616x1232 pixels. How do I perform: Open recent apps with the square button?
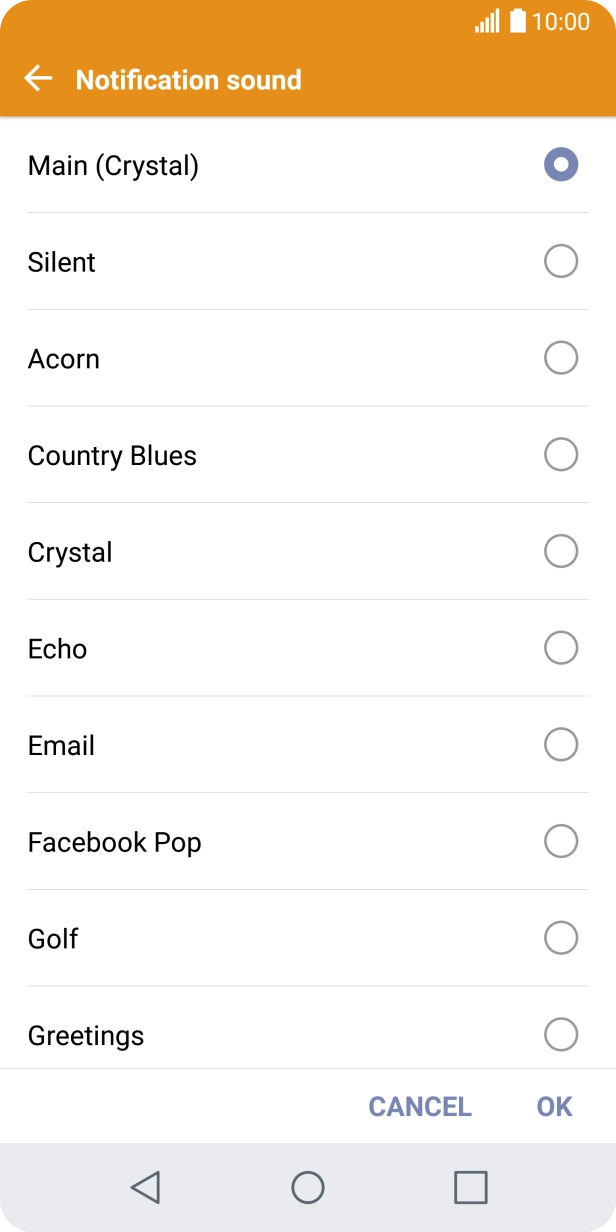point(468,1188)
